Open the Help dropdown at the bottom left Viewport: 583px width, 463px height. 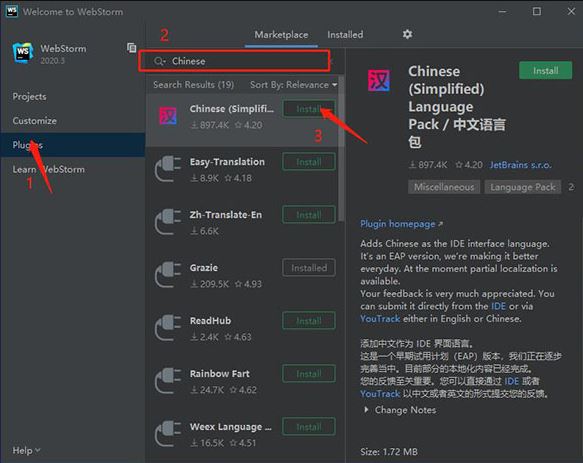[x=26, y=451]
